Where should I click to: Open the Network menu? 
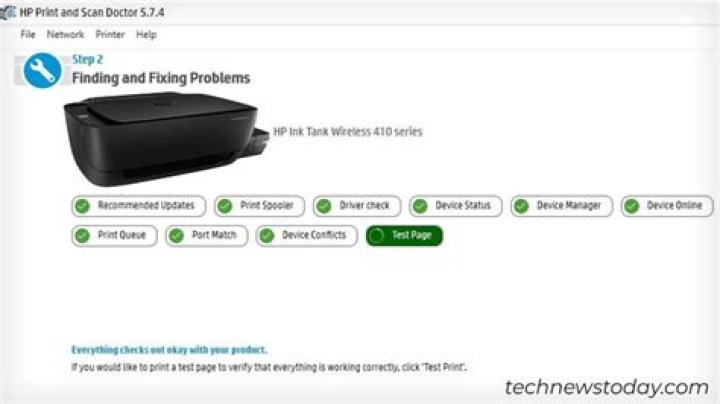(x=65, y=34)
